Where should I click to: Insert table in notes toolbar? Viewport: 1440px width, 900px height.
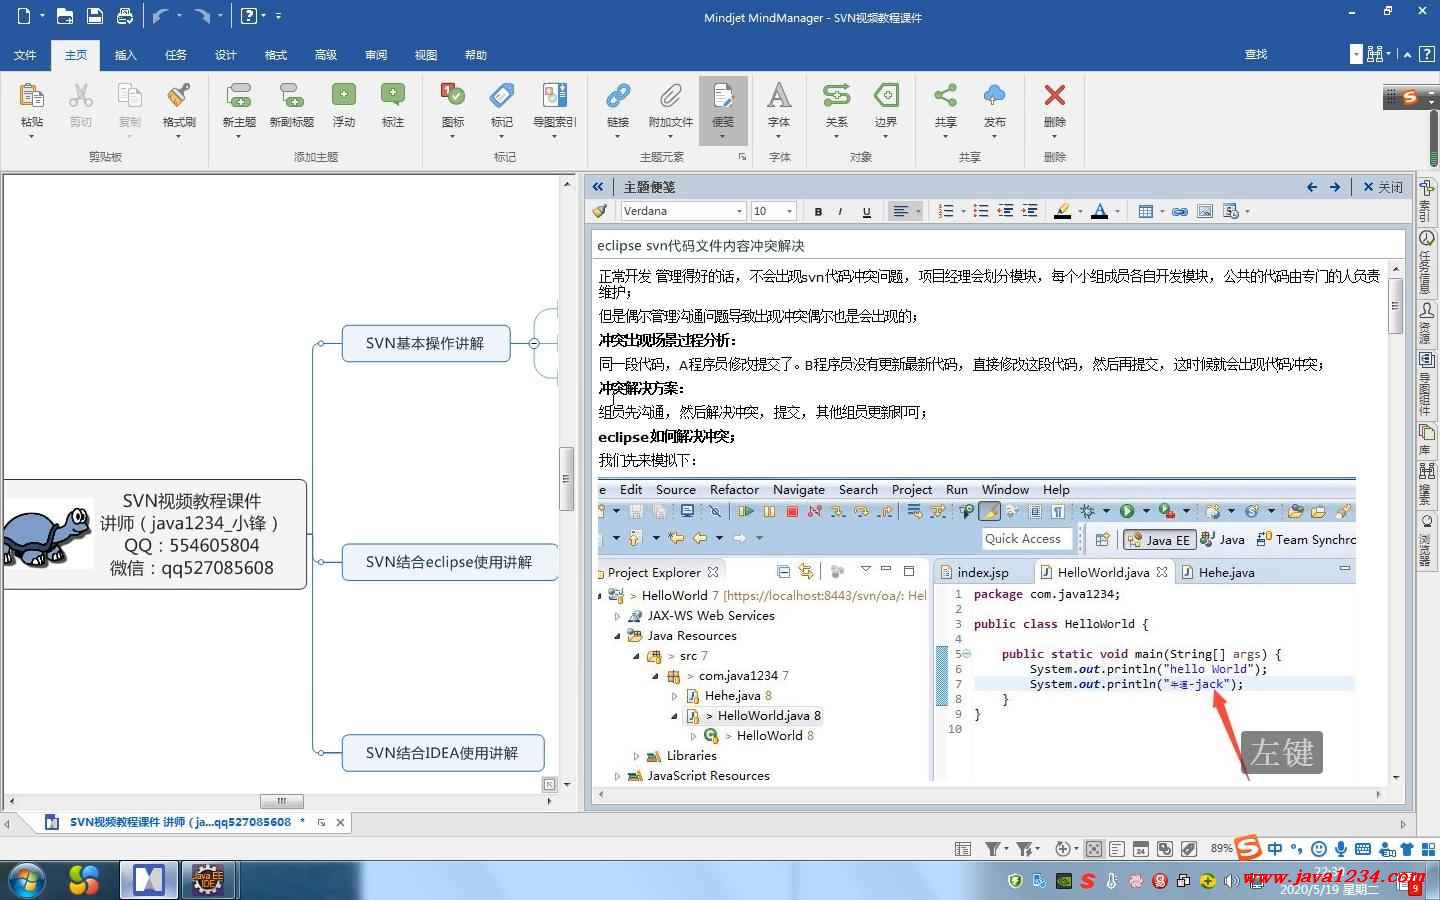(1146, 211)
